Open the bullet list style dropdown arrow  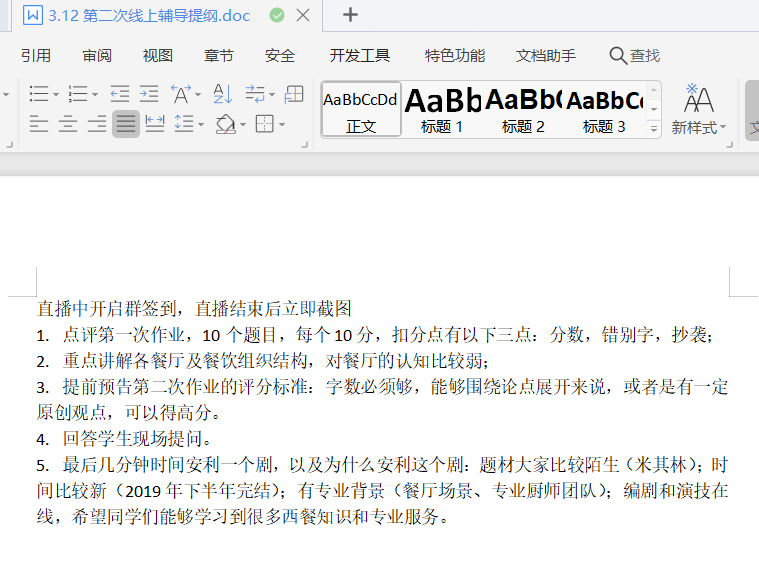(56, 94)
